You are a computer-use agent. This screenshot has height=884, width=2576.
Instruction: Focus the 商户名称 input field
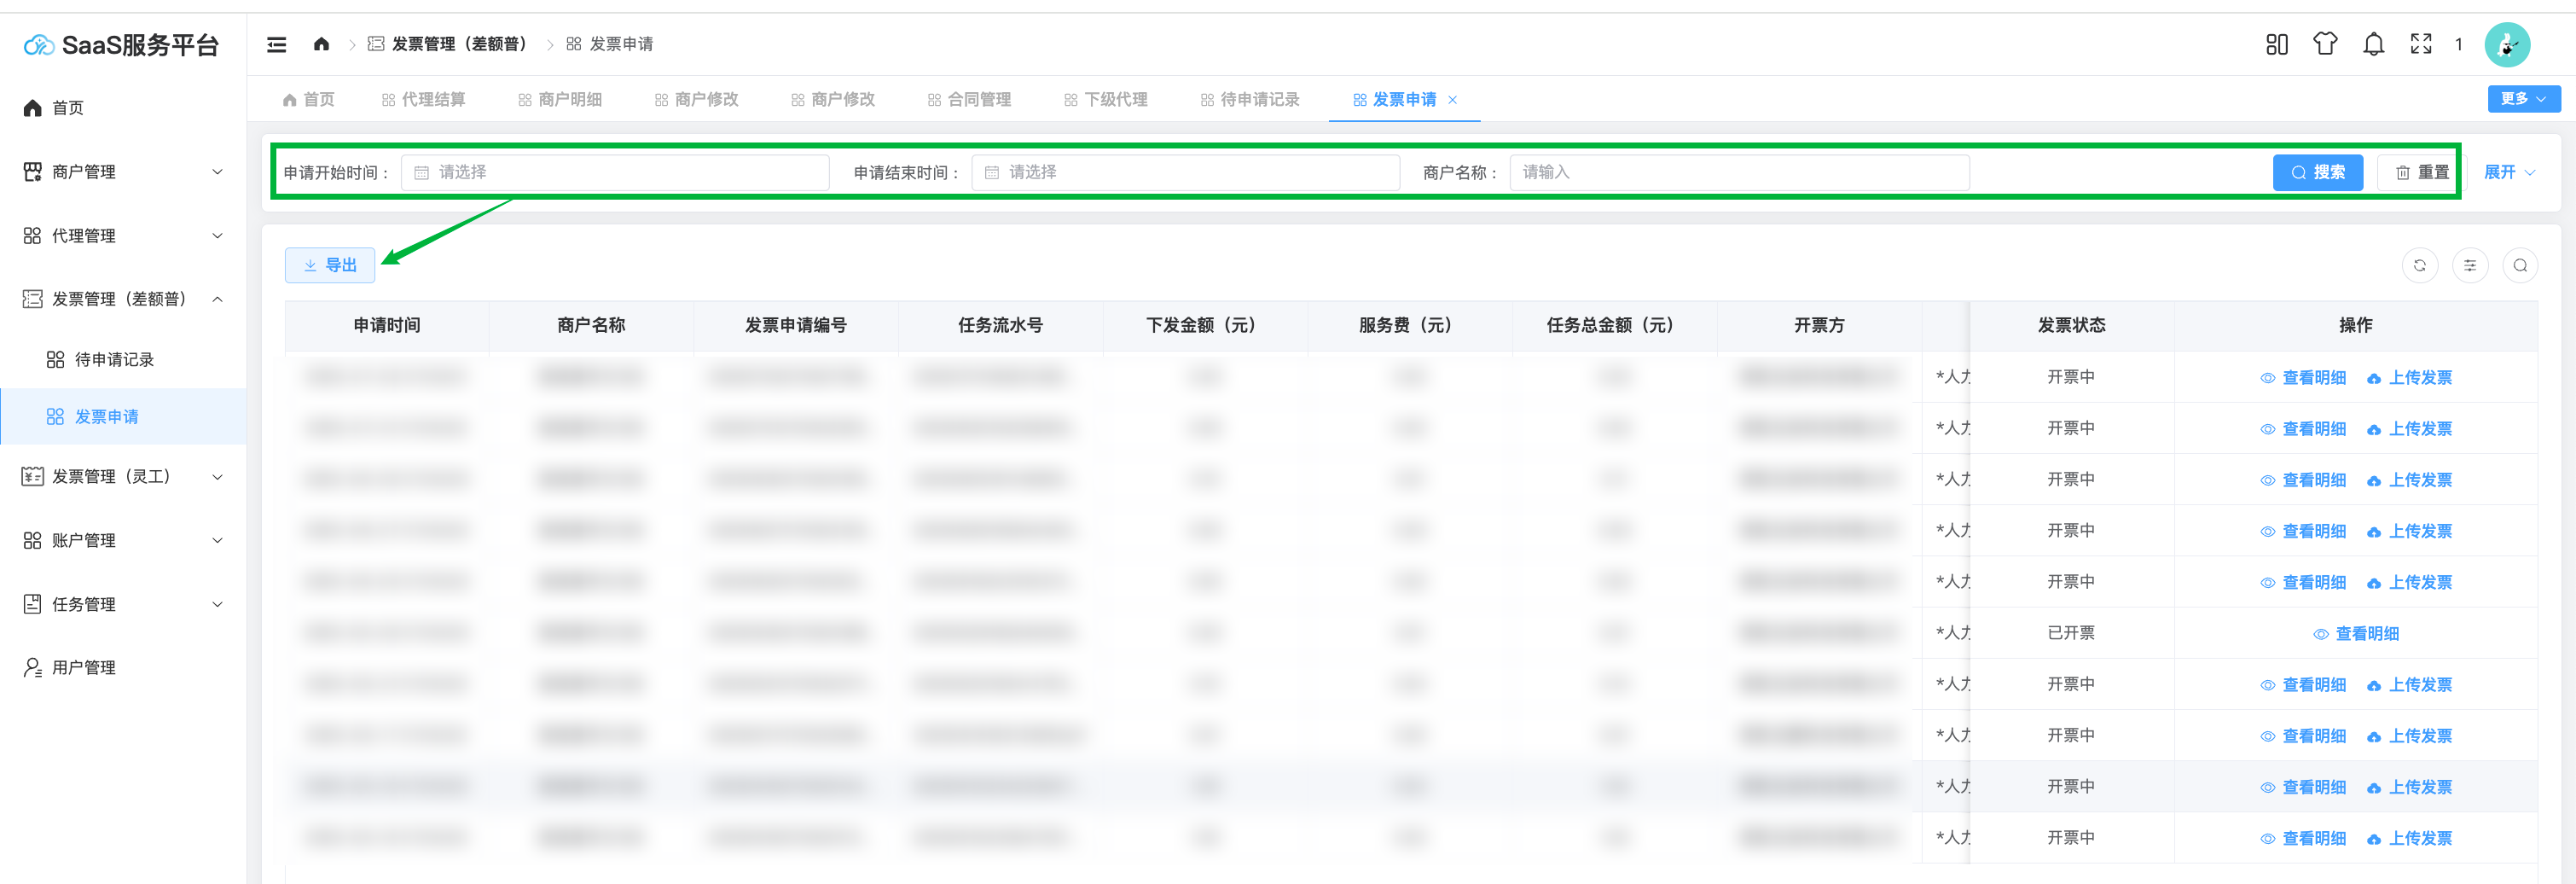[x=1738, y=172]
